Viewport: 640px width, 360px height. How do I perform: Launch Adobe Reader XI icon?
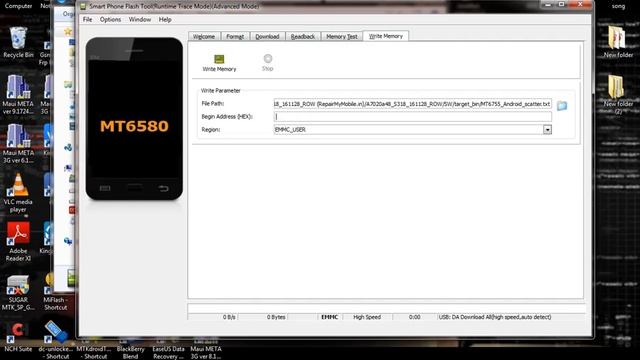click(x=18, y=242)
